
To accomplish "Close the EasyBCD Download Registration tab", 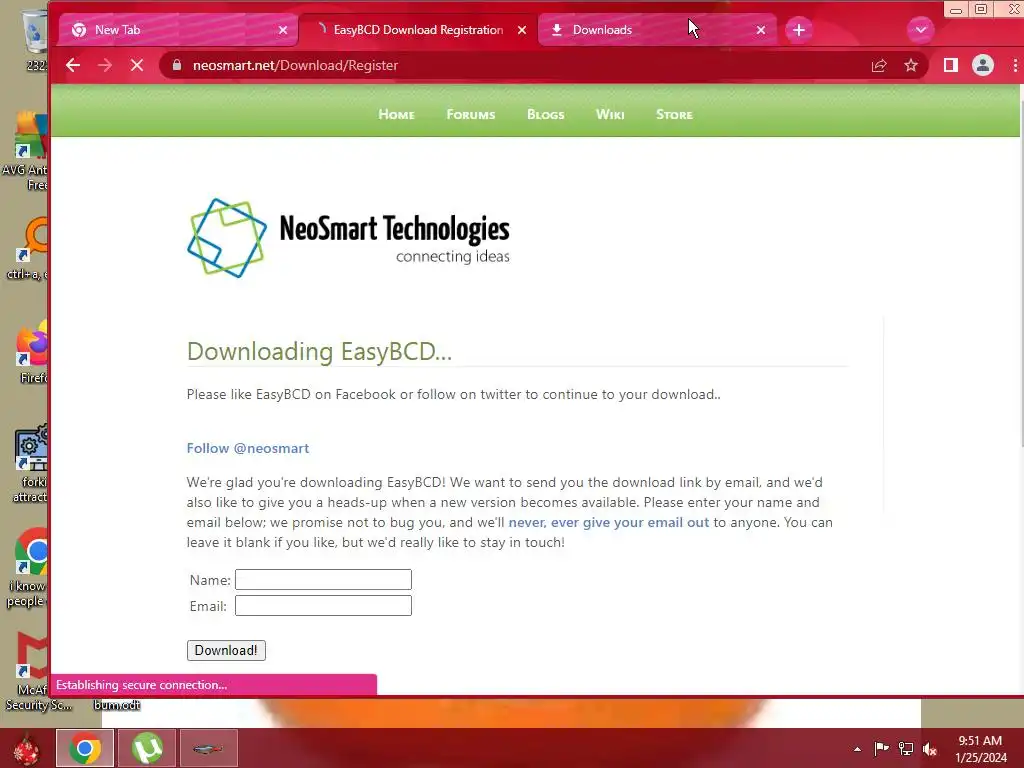I will coord(522,30).
